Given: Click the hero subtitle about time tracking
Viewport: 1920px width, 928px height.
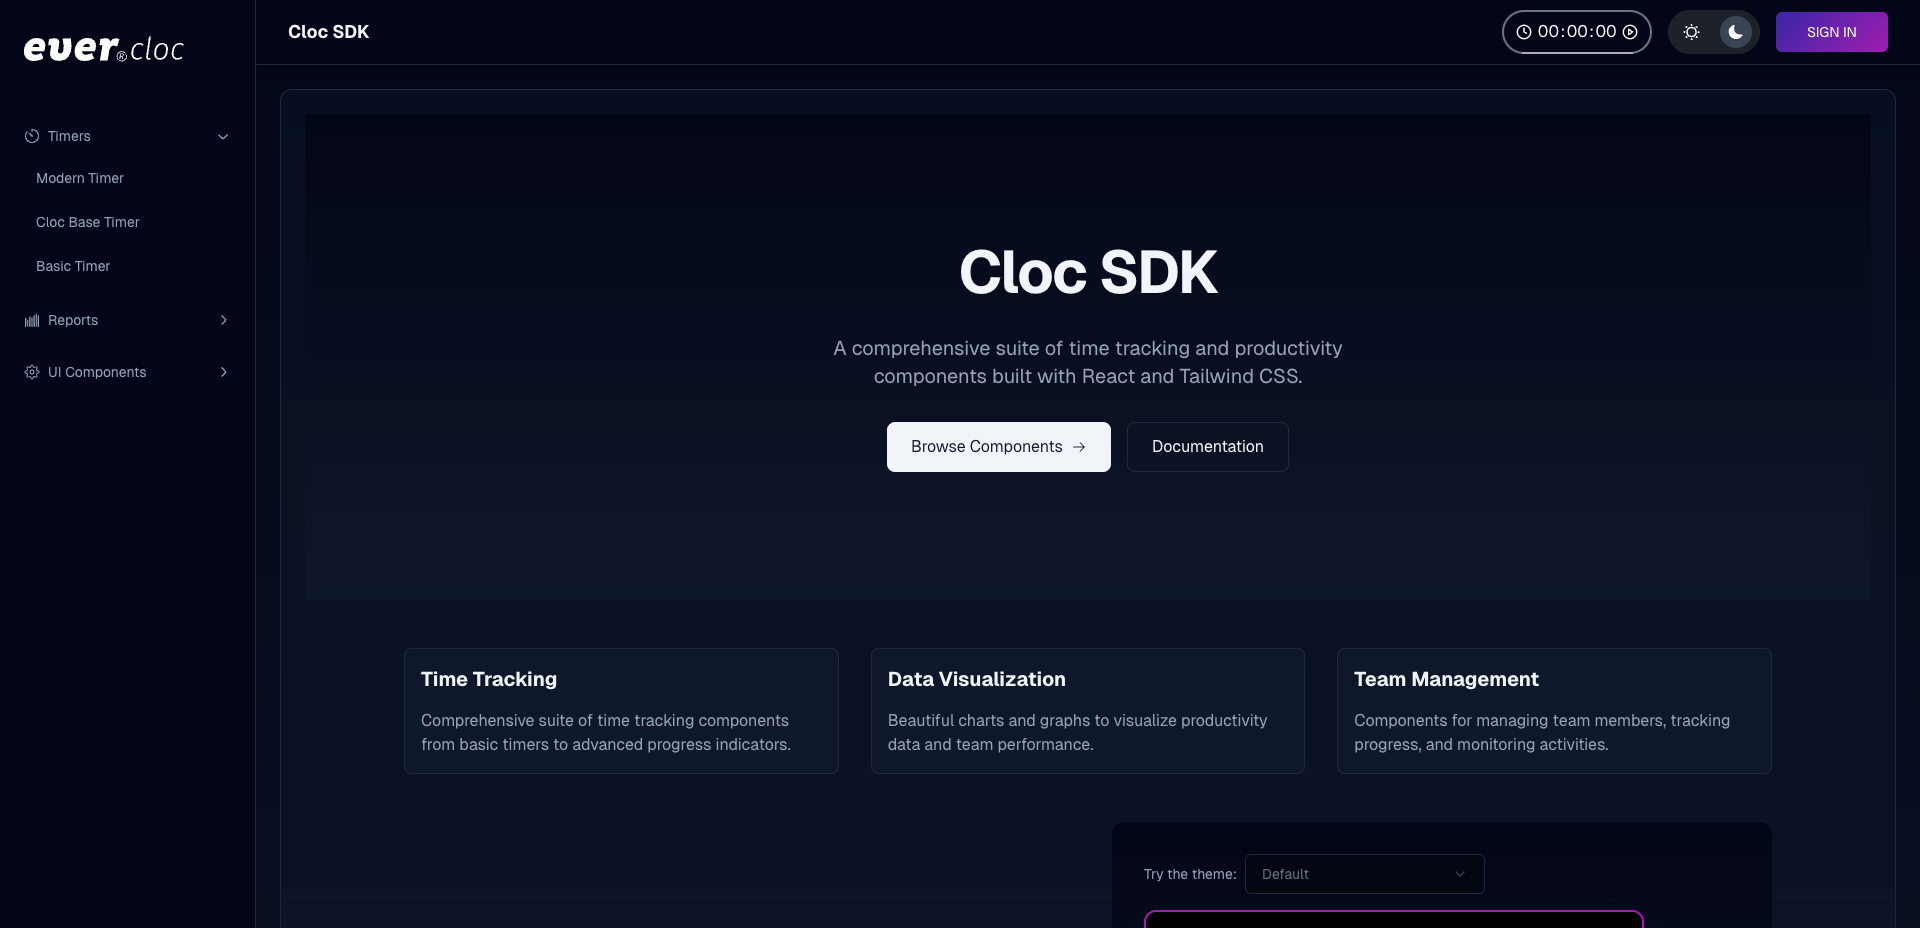Looking at the screenshot, I should click(x=1088, y=362).
